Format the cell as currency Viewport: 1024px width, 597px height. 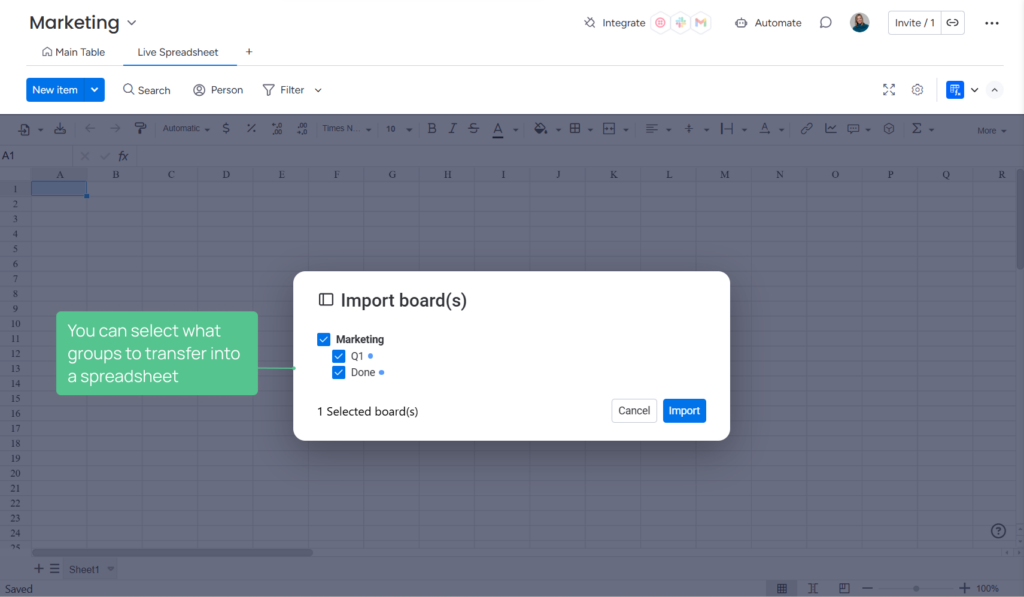coord(226,128)
